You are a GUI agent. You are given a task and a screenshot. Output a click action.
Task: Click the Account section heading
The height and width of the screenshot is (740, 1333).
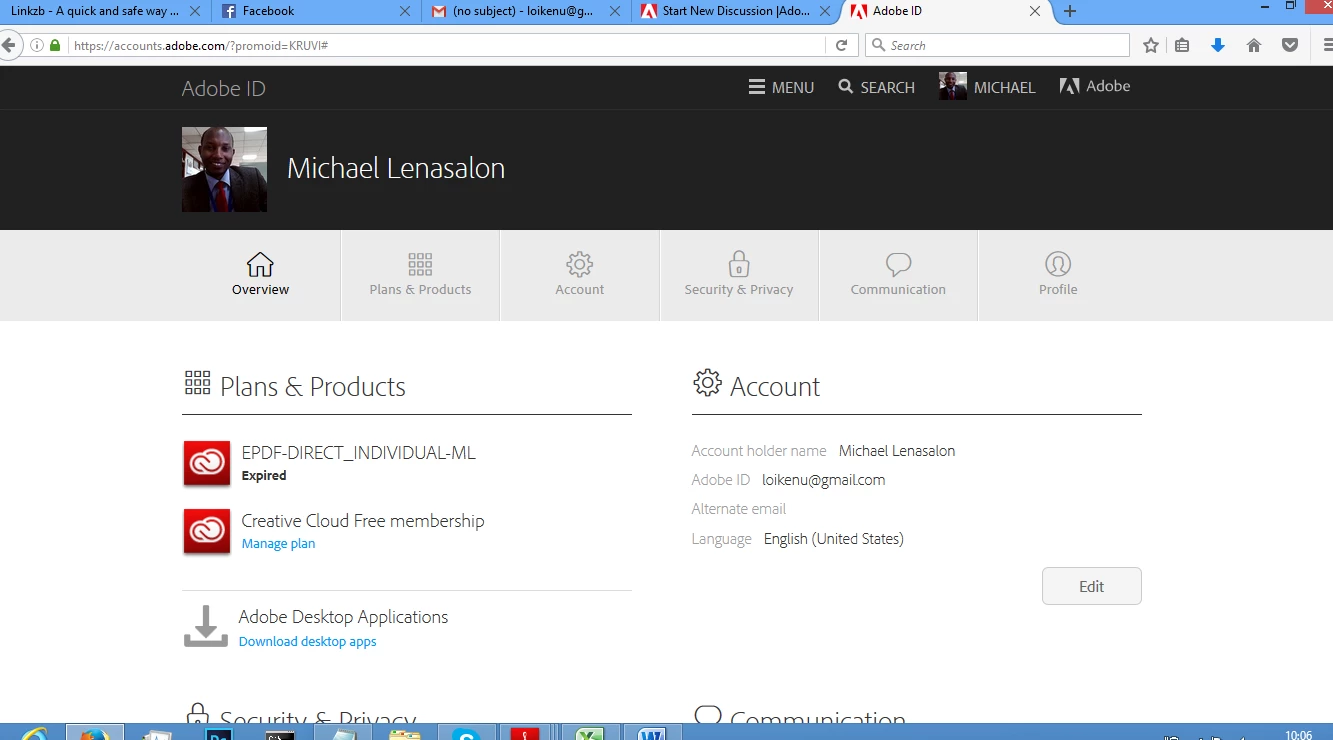tap(775, 386)
